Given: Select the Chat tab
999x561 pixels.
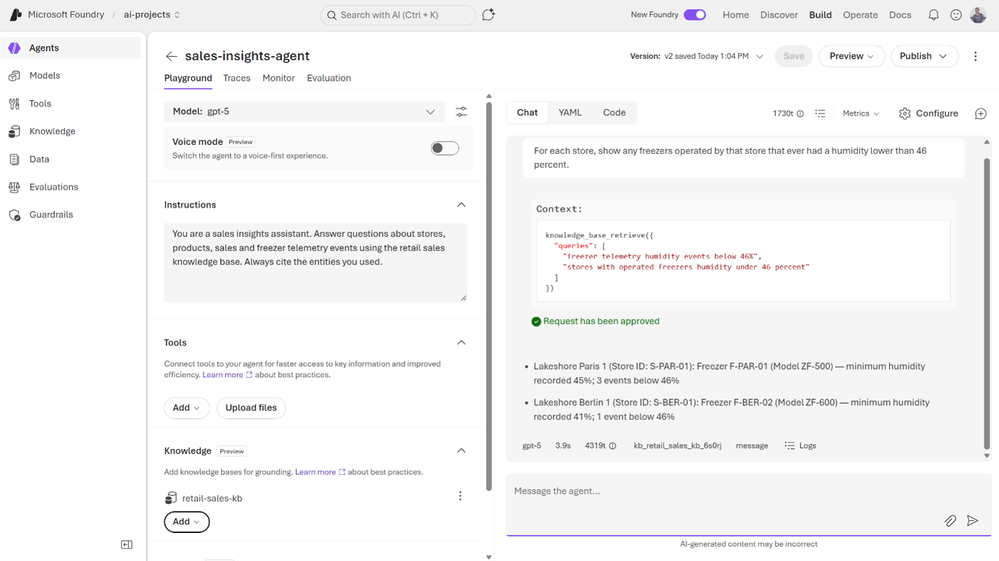Looking at the screenshot, I should click(x=527, y=113).
